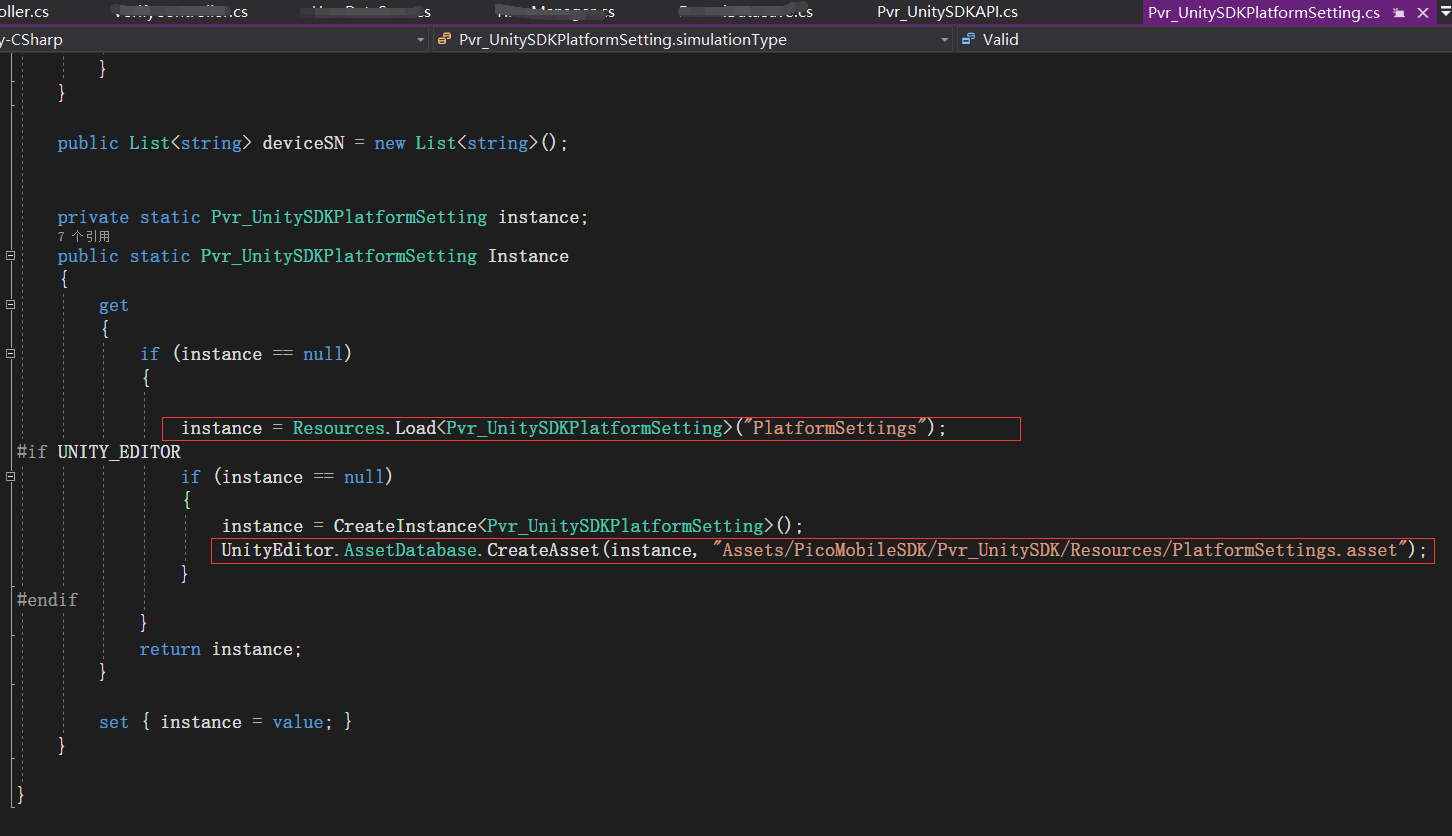Click the CreateInstance method call
This screenshot has width=1452, height=836.
[405, 526]
